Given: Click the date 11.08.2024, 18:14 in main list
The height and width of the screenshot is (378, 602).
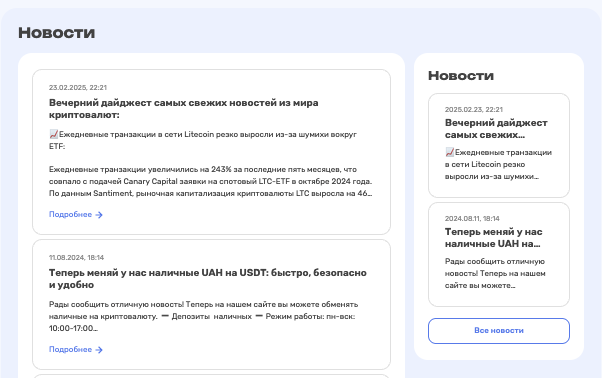Looking at the screenshot, I should click(x=76, y=258).
